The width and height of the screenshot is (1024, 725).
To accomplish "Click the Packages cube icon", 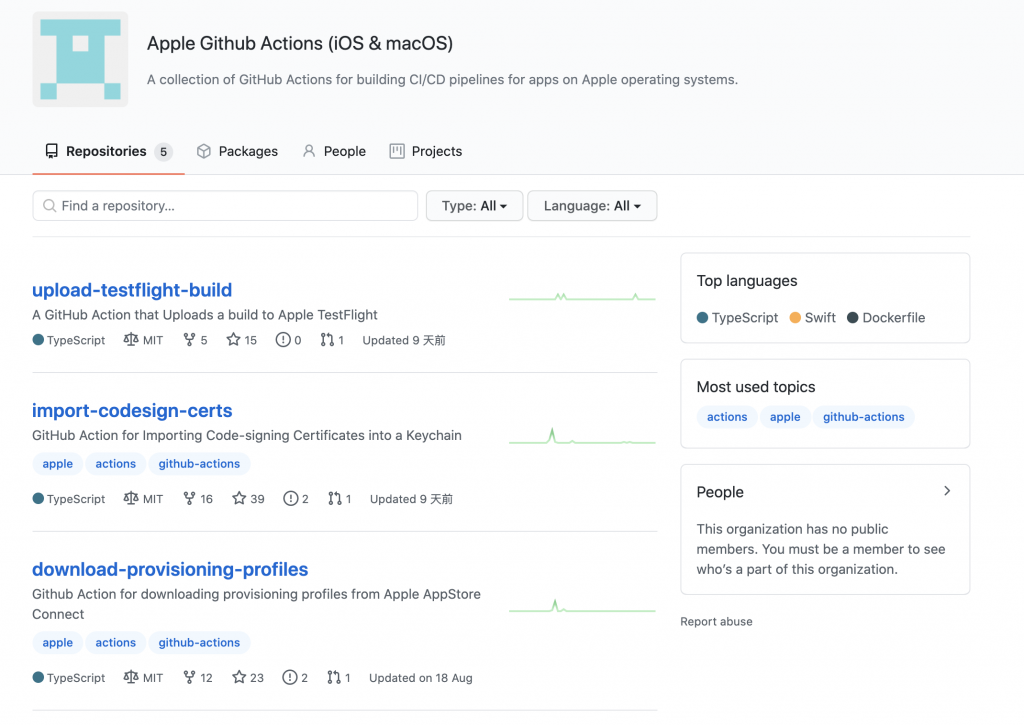I will [204, 152].
